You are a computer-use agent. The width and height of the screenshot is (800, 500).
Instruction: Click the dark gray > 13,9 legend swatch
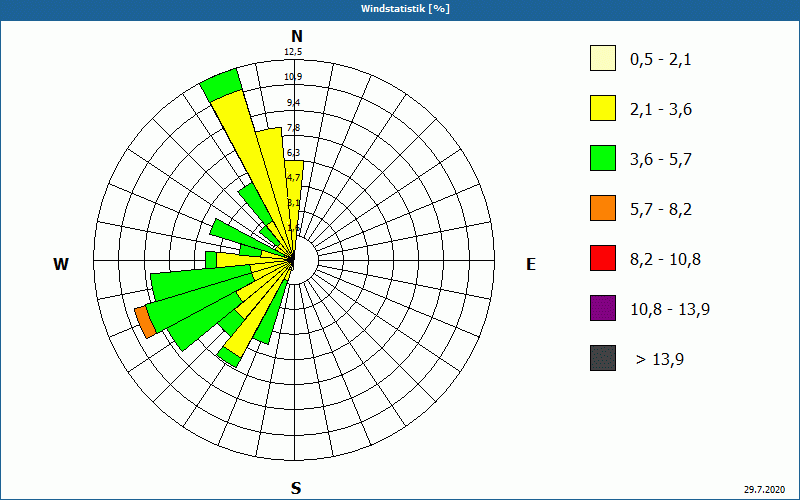point(603,358)
